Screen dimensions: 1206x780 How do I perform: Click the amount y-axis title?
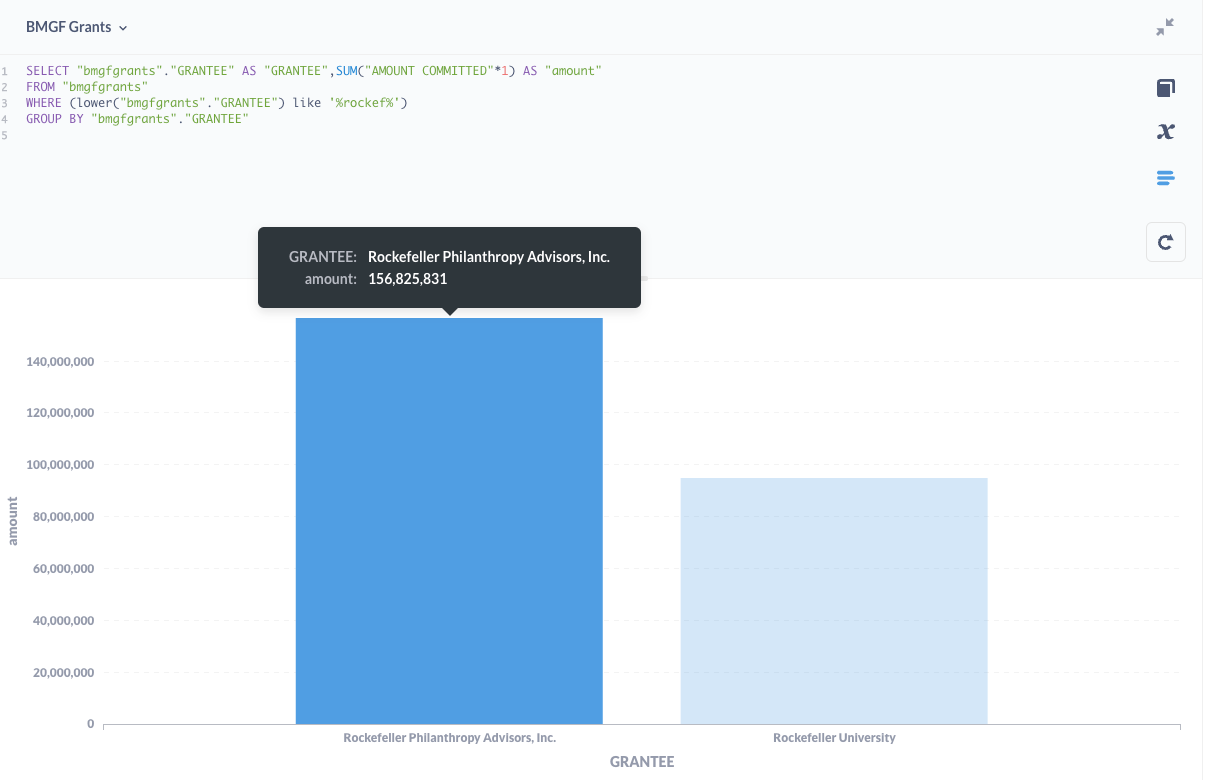13,520
